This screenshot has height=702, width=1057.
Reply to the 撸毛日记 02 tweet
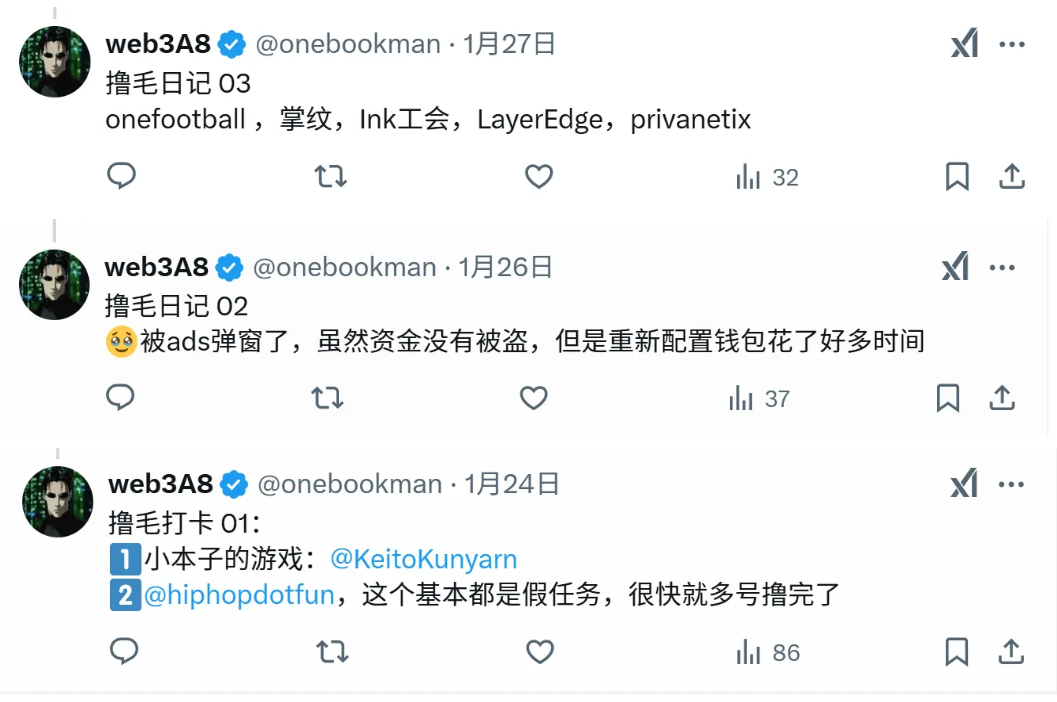coord(121,398)
